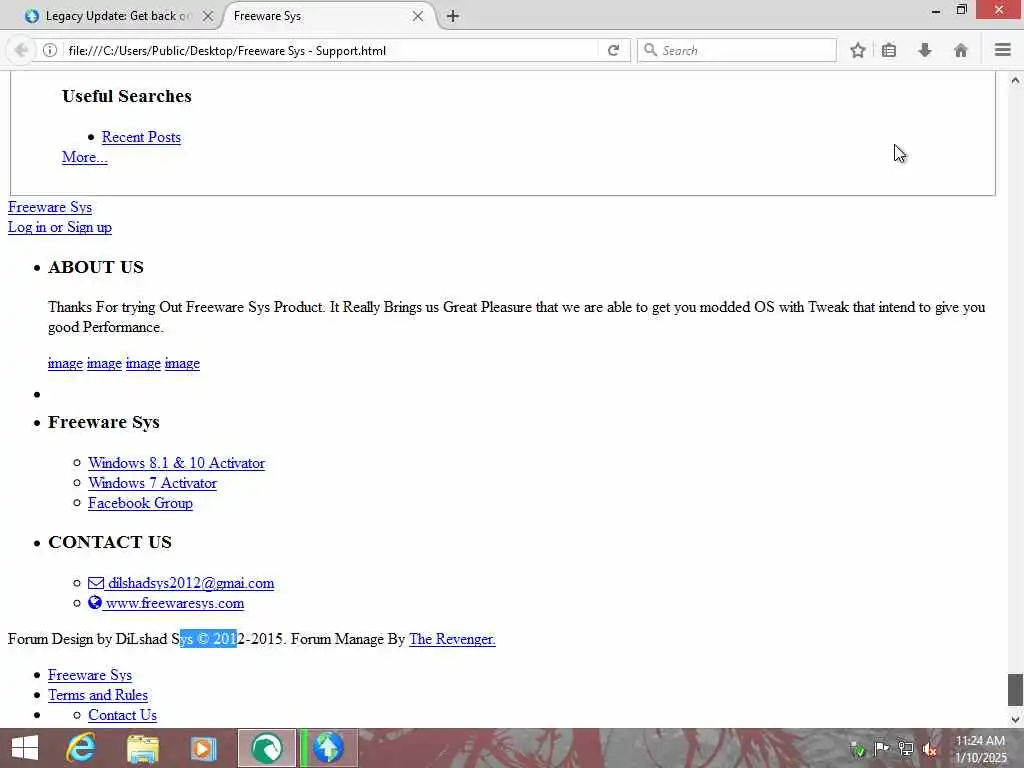Open Terms and Rules link

pyautogui.click(x=98, y=696)
